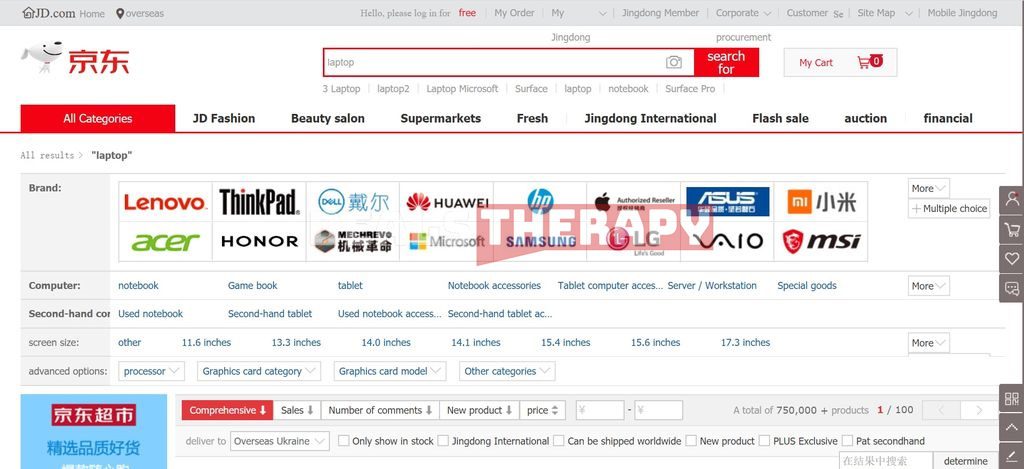The image size is (1024, 469).
Task: Check Jingdong International filter box
Action: tap(443, 441)
